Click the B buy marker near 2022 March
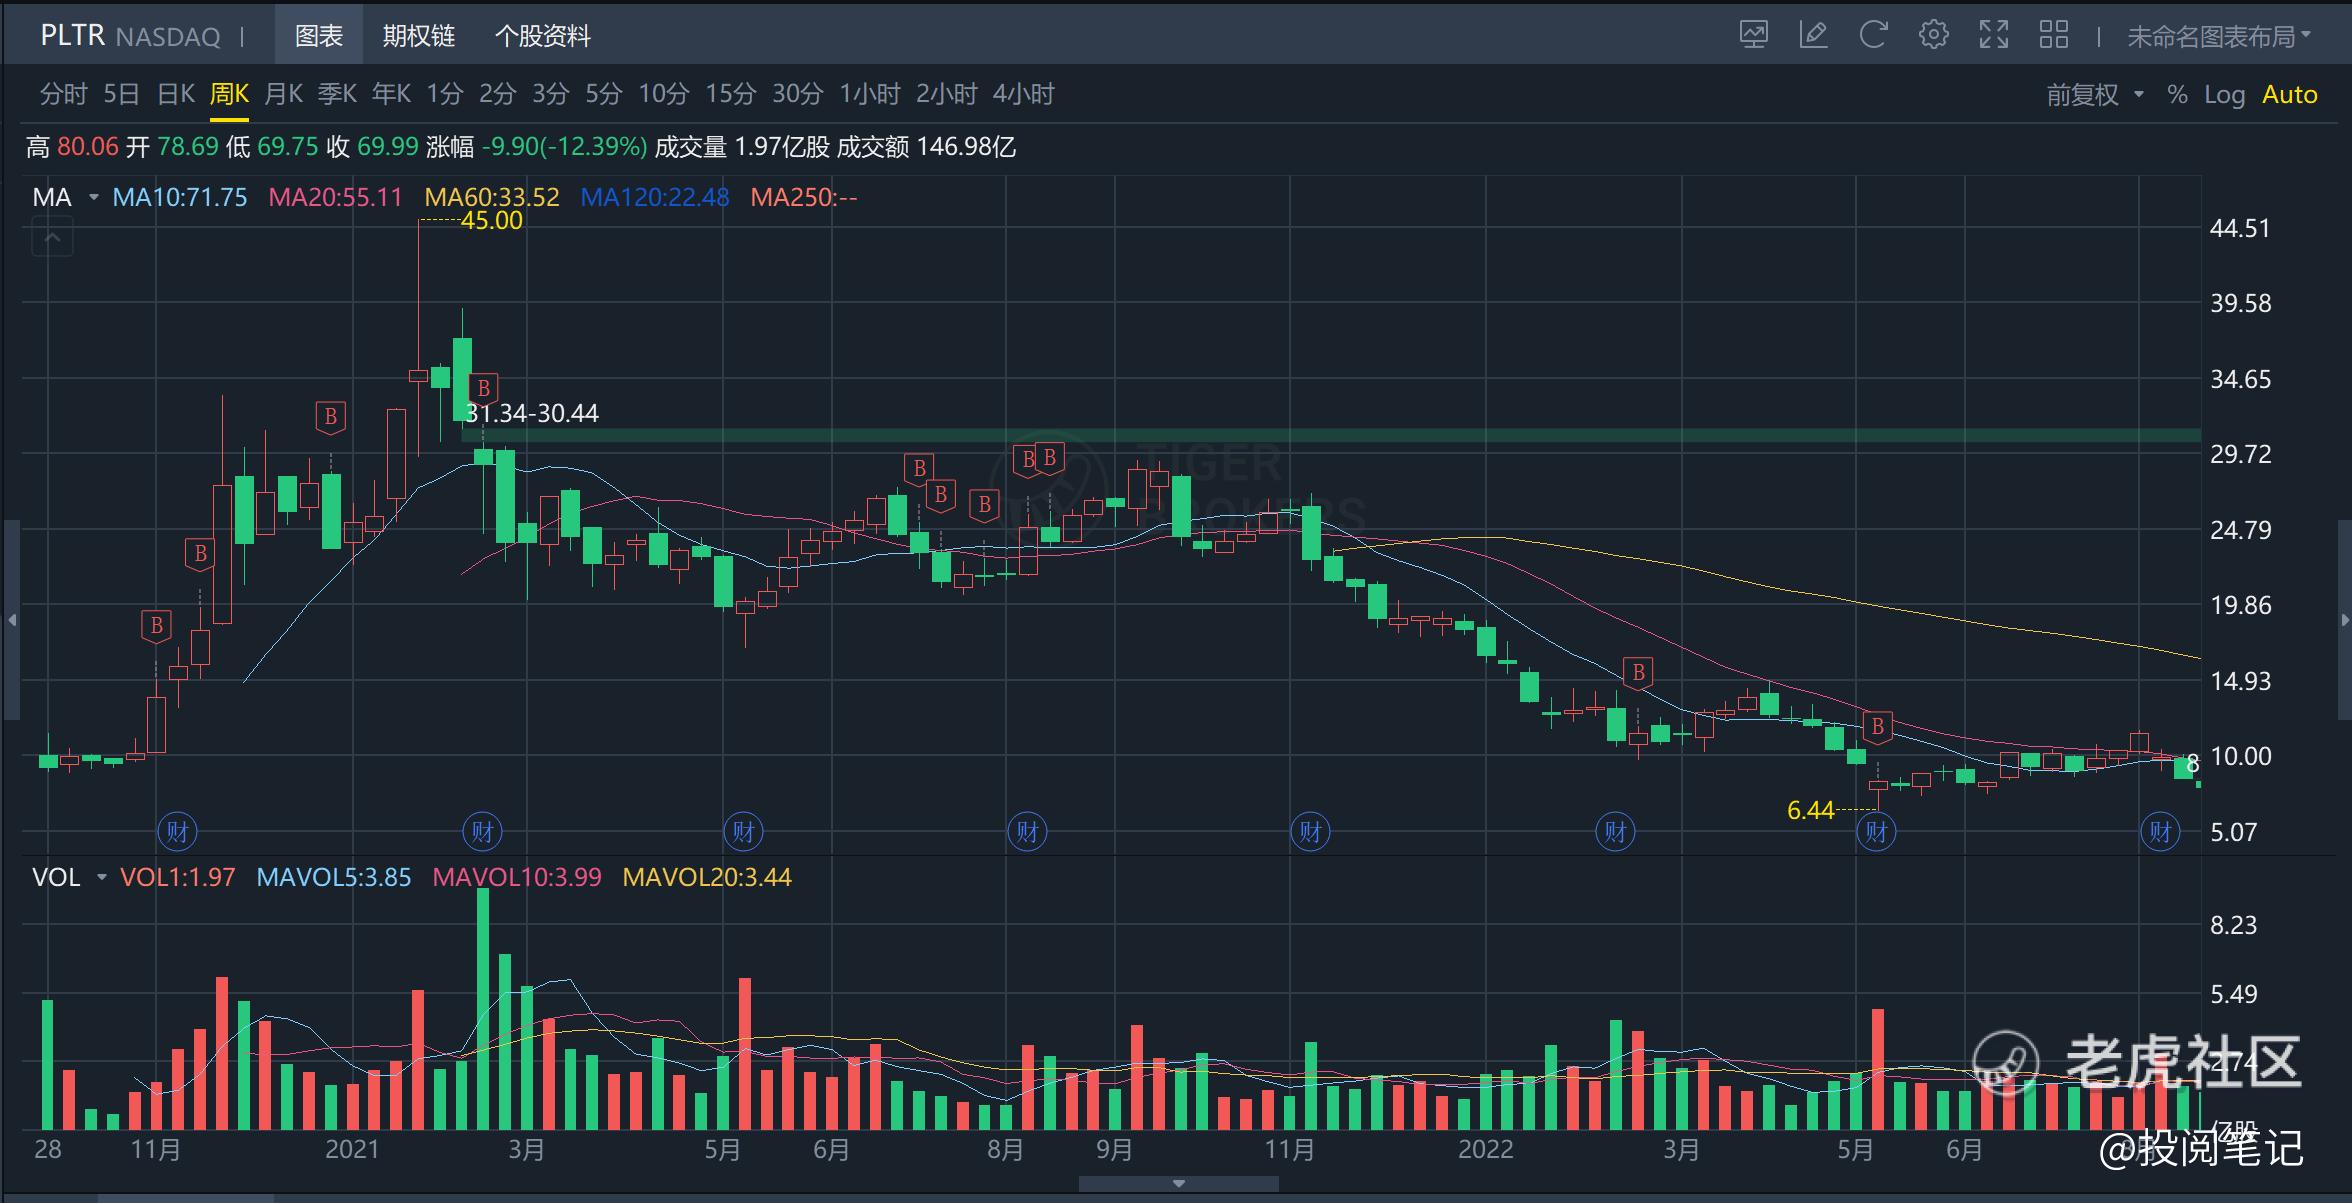This screenshot has height=1203, width=2352. coord(1638,674)
